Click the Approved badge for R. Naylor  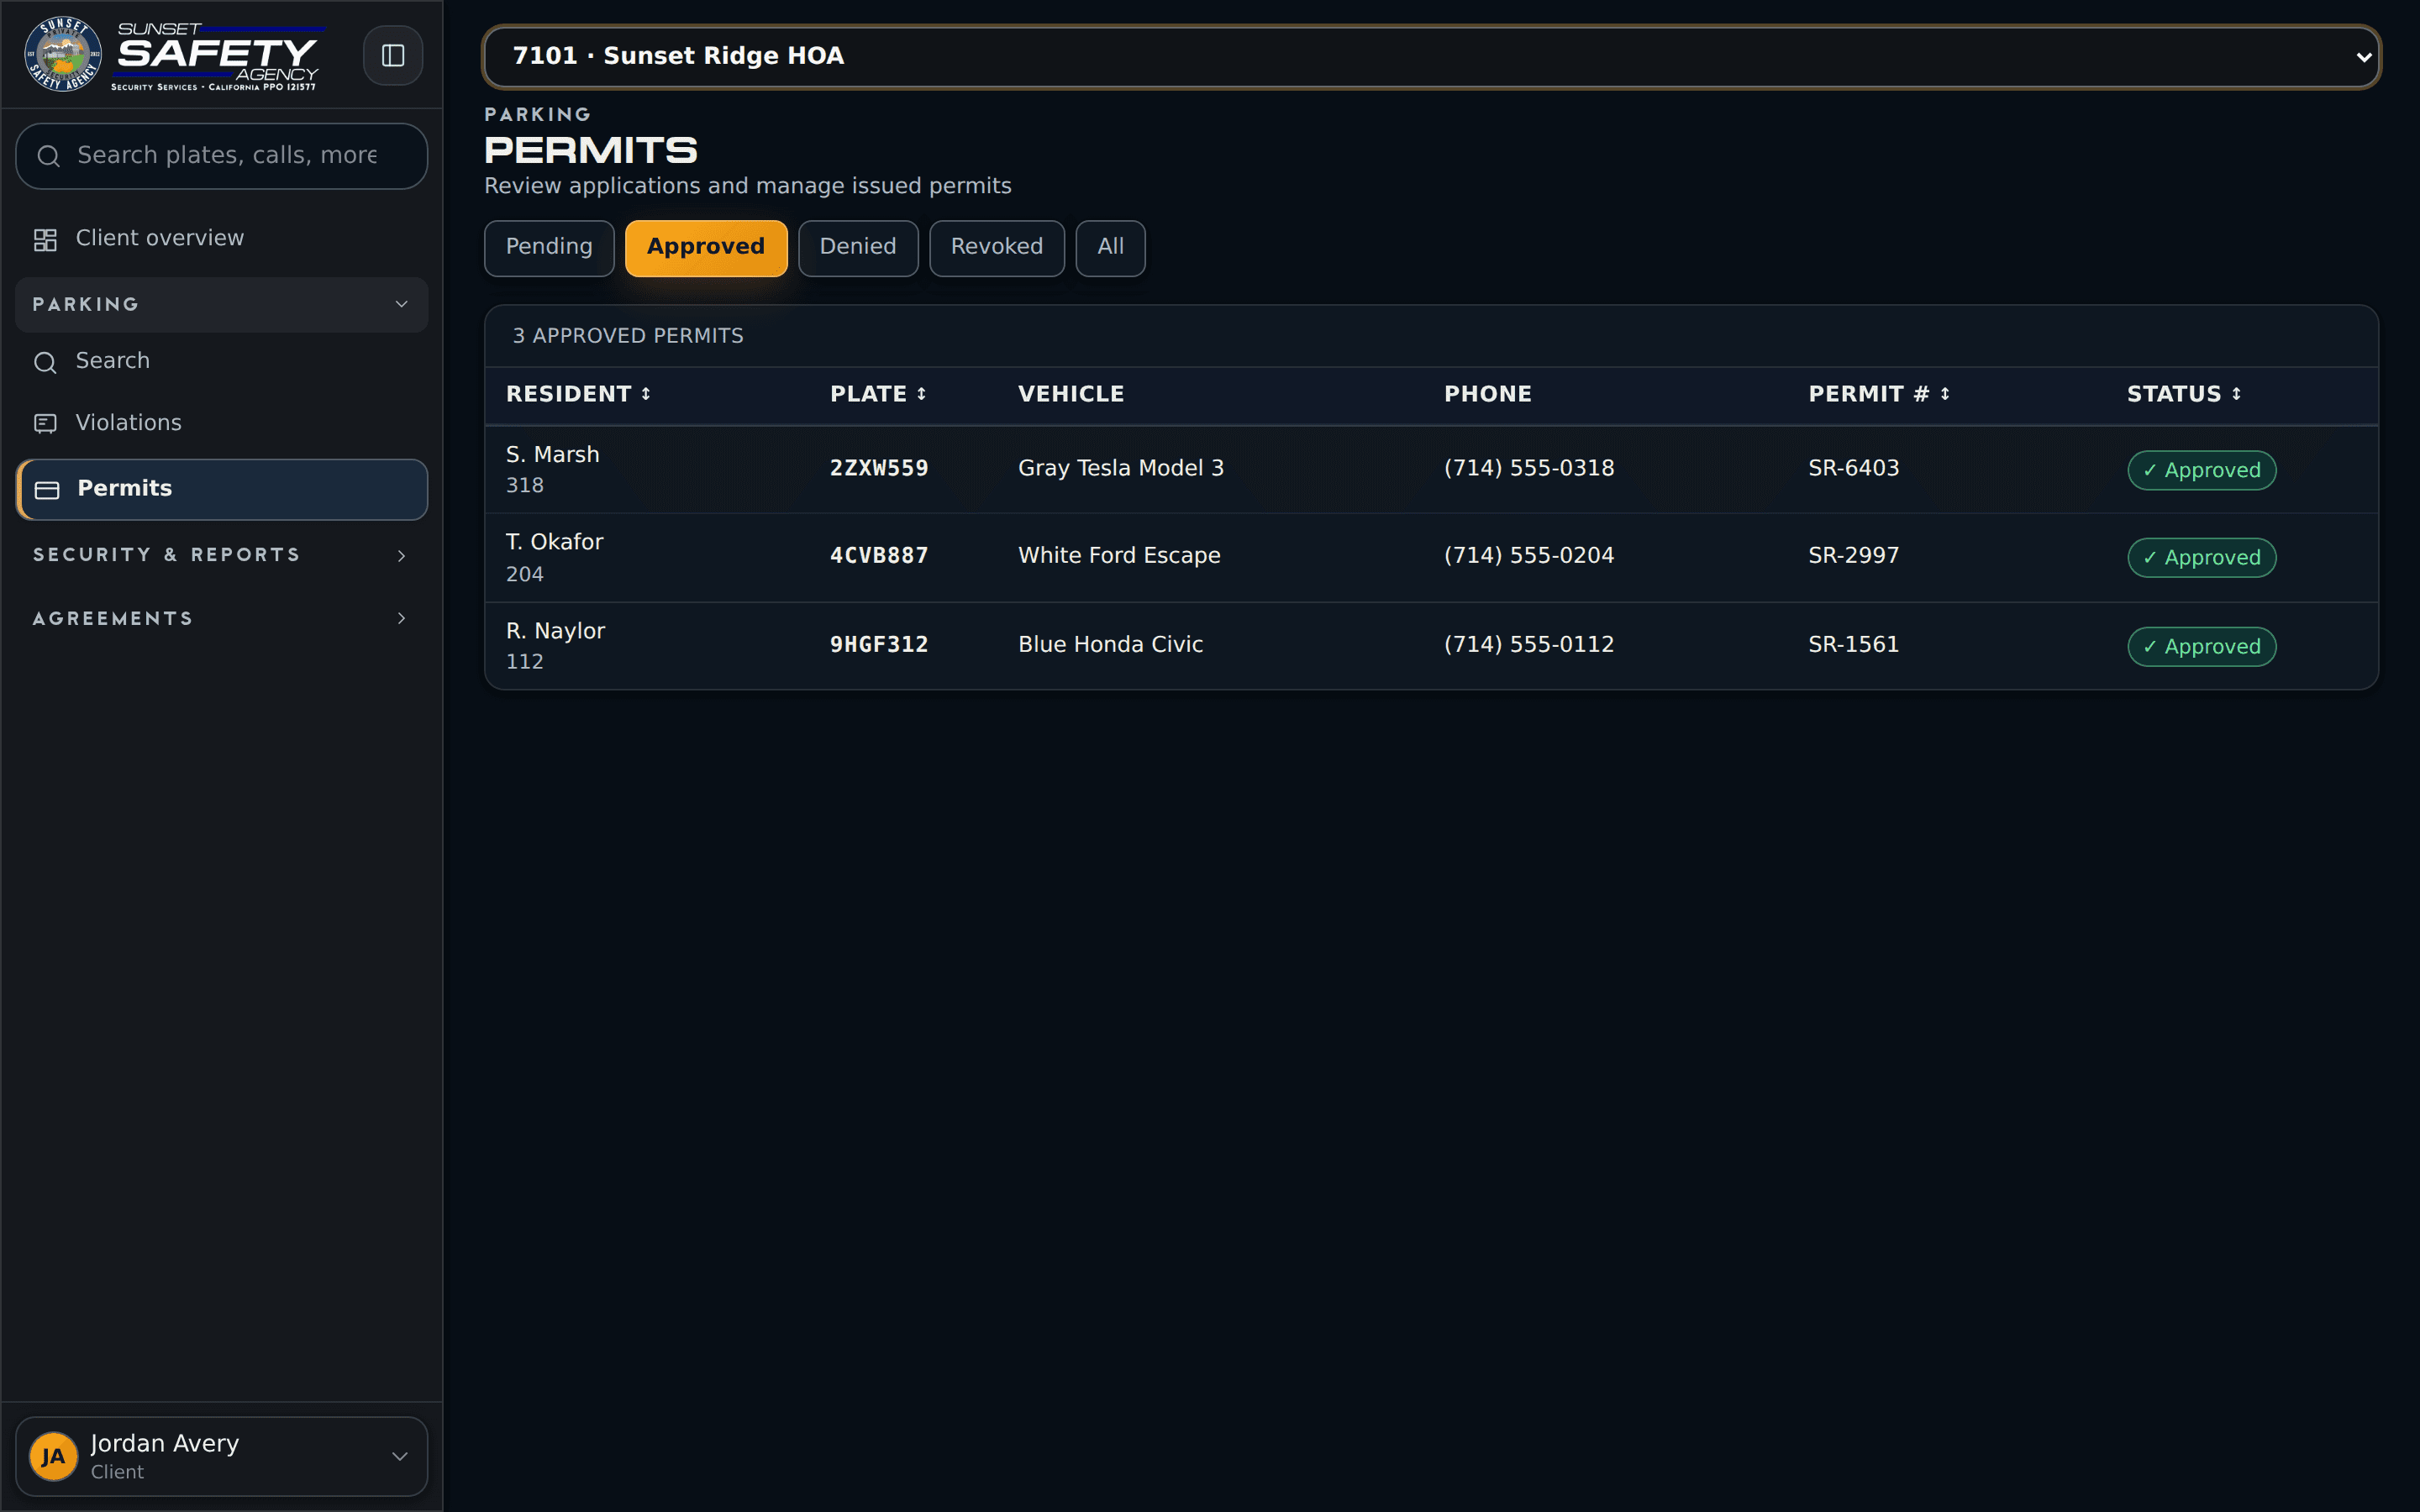2201,646
